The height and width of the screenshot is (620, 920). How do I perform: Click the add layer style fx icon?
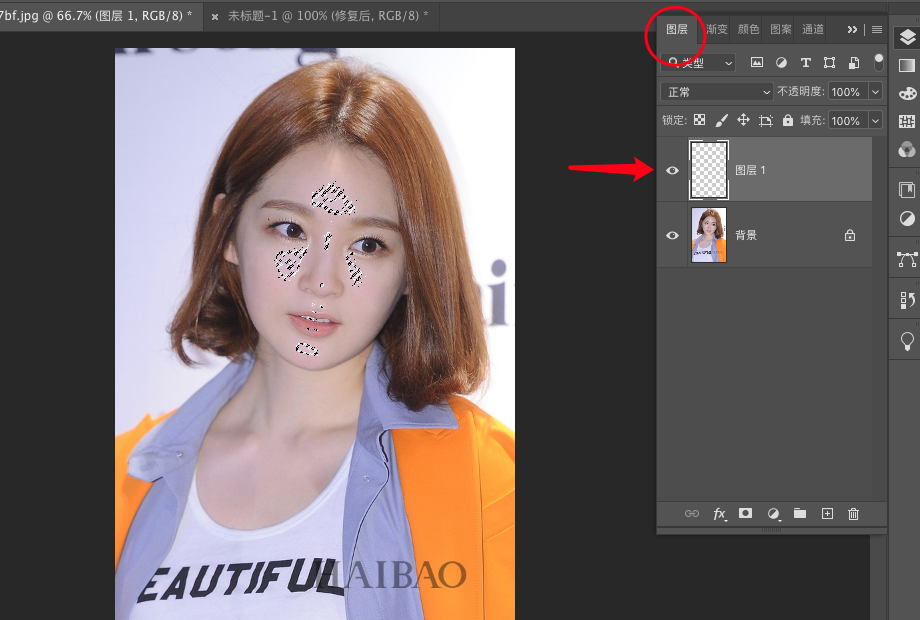pyautogui.click(x=719, y=514)
